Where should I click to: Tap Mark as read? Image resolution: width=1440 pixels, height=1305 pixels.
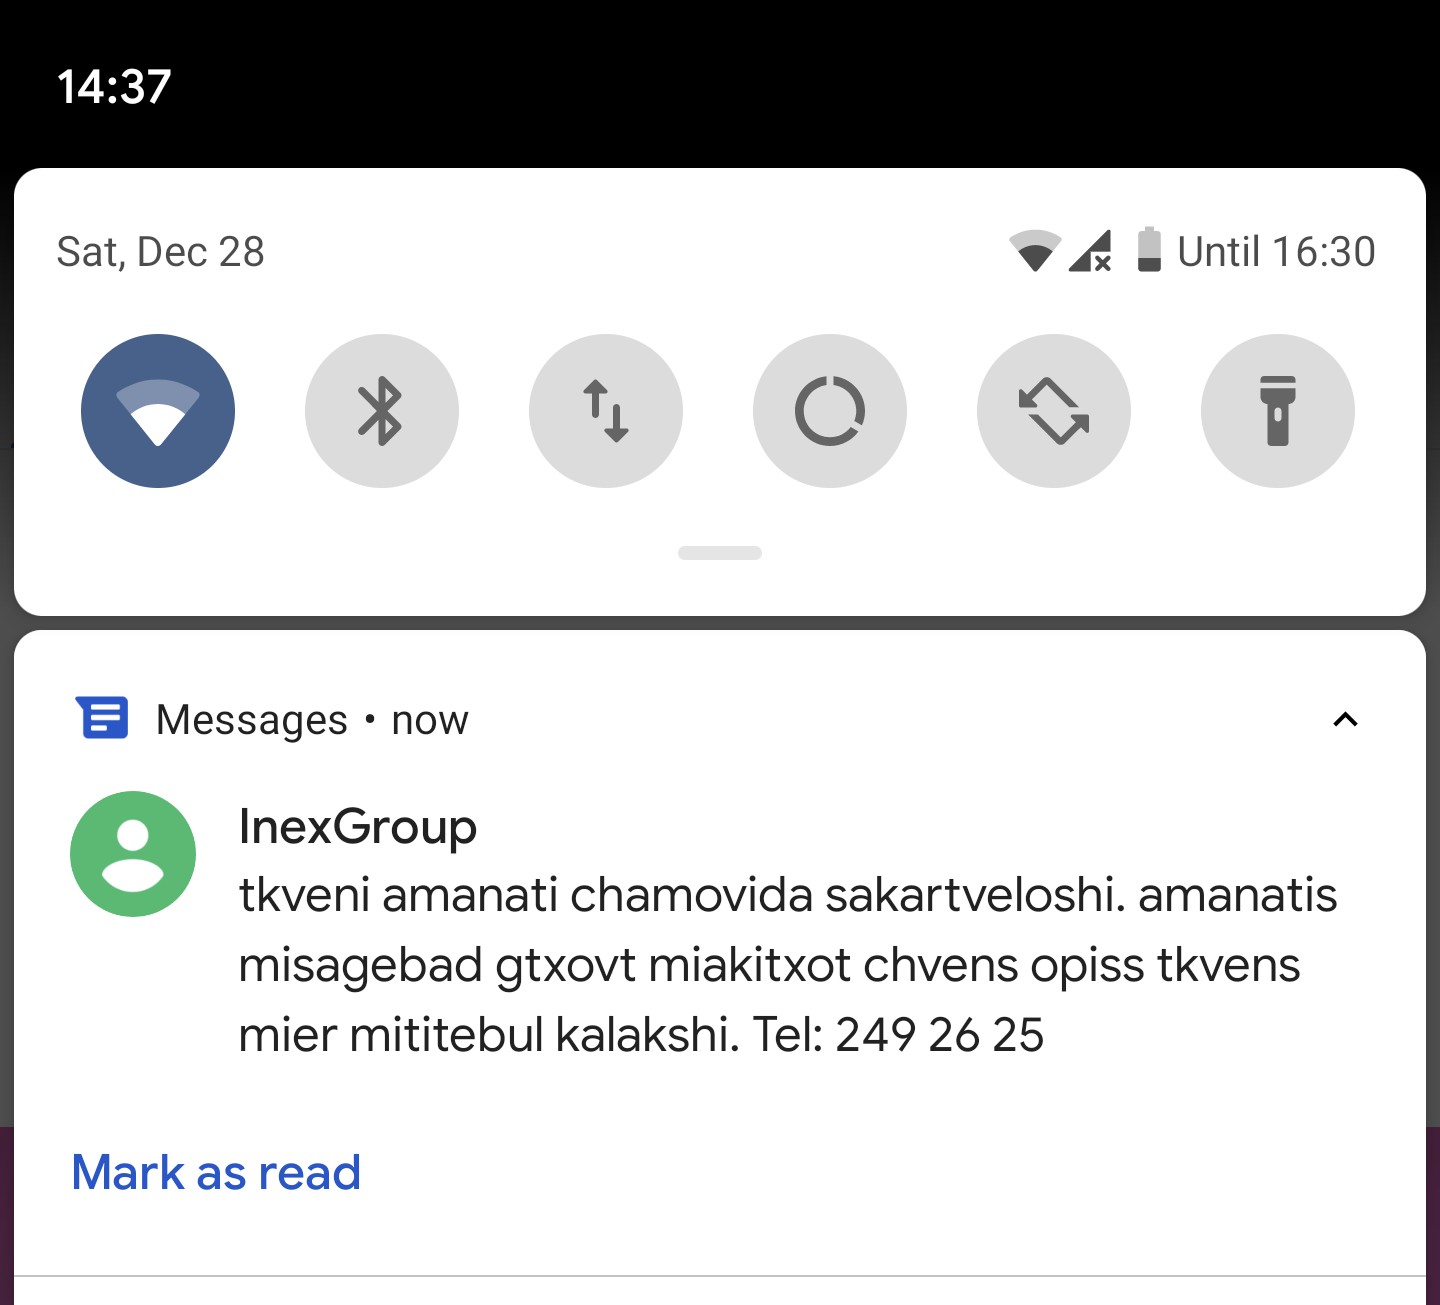click(x=216, y=1172)
